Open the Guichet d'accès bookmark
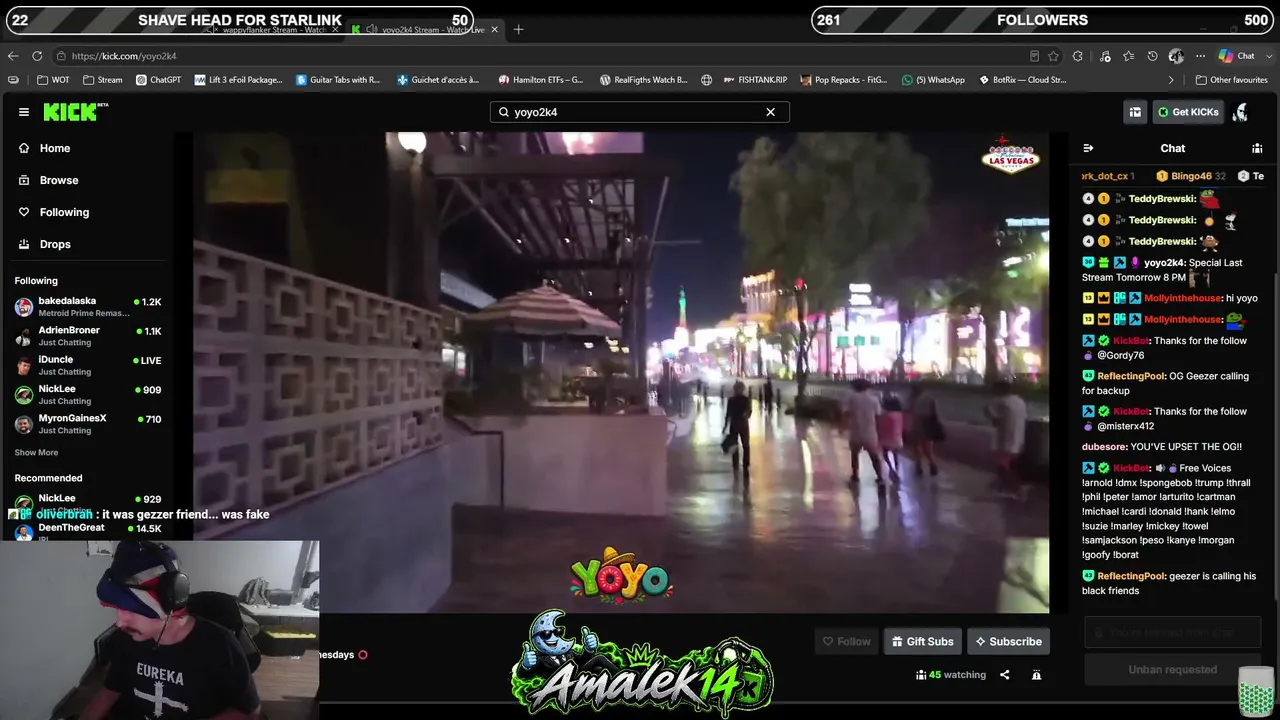The width and height of the screenshot is (1280, 720). [x=438, y=80]
